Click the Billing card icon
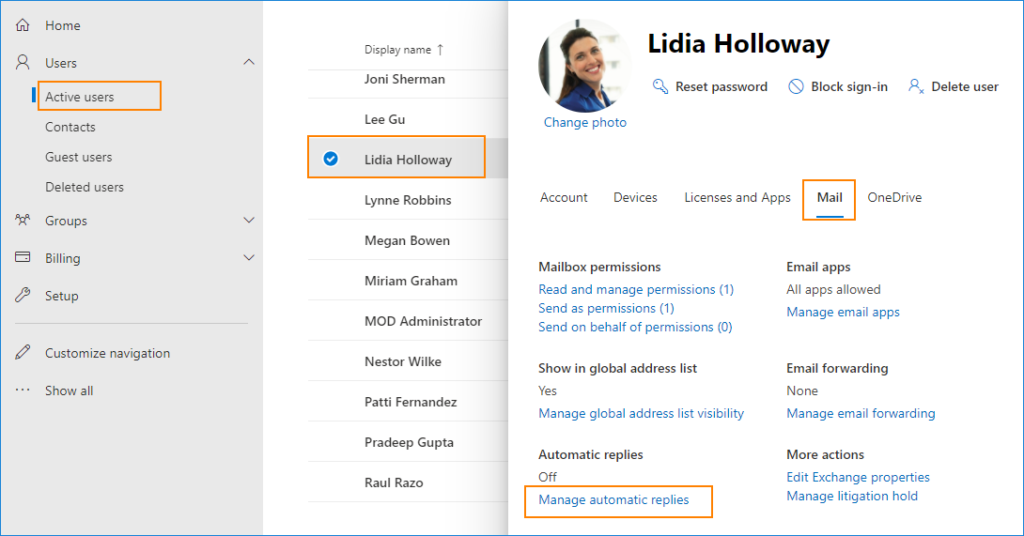 tap(22, 257)
